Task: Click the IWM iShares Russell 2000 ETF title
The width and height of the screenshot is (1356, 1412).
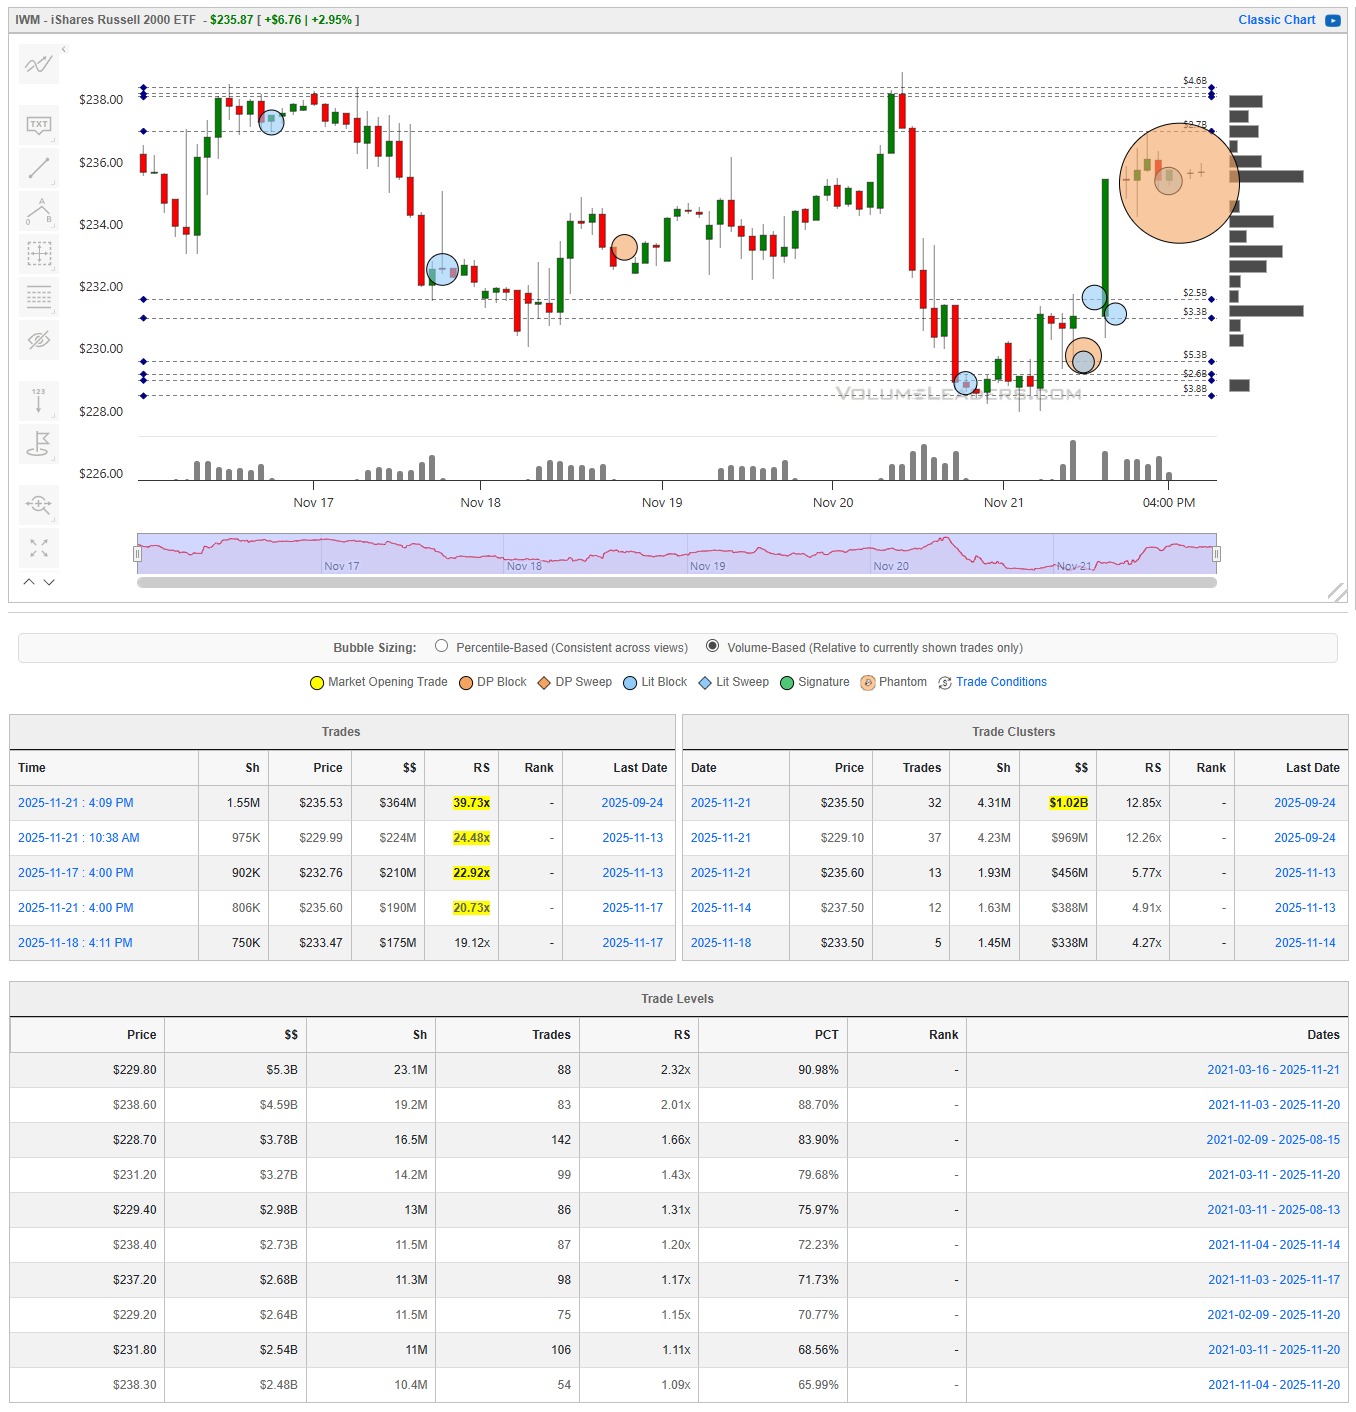Action: (x=105, y=20)
